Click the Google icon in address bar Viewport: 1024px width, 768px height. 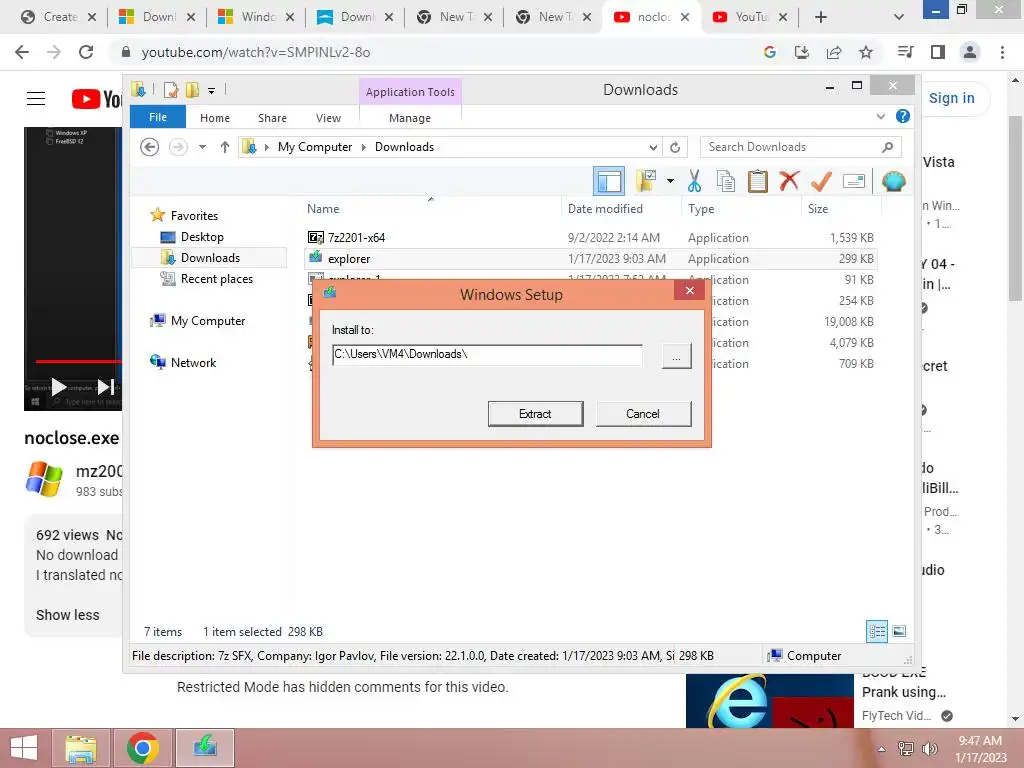pos(770,52)
